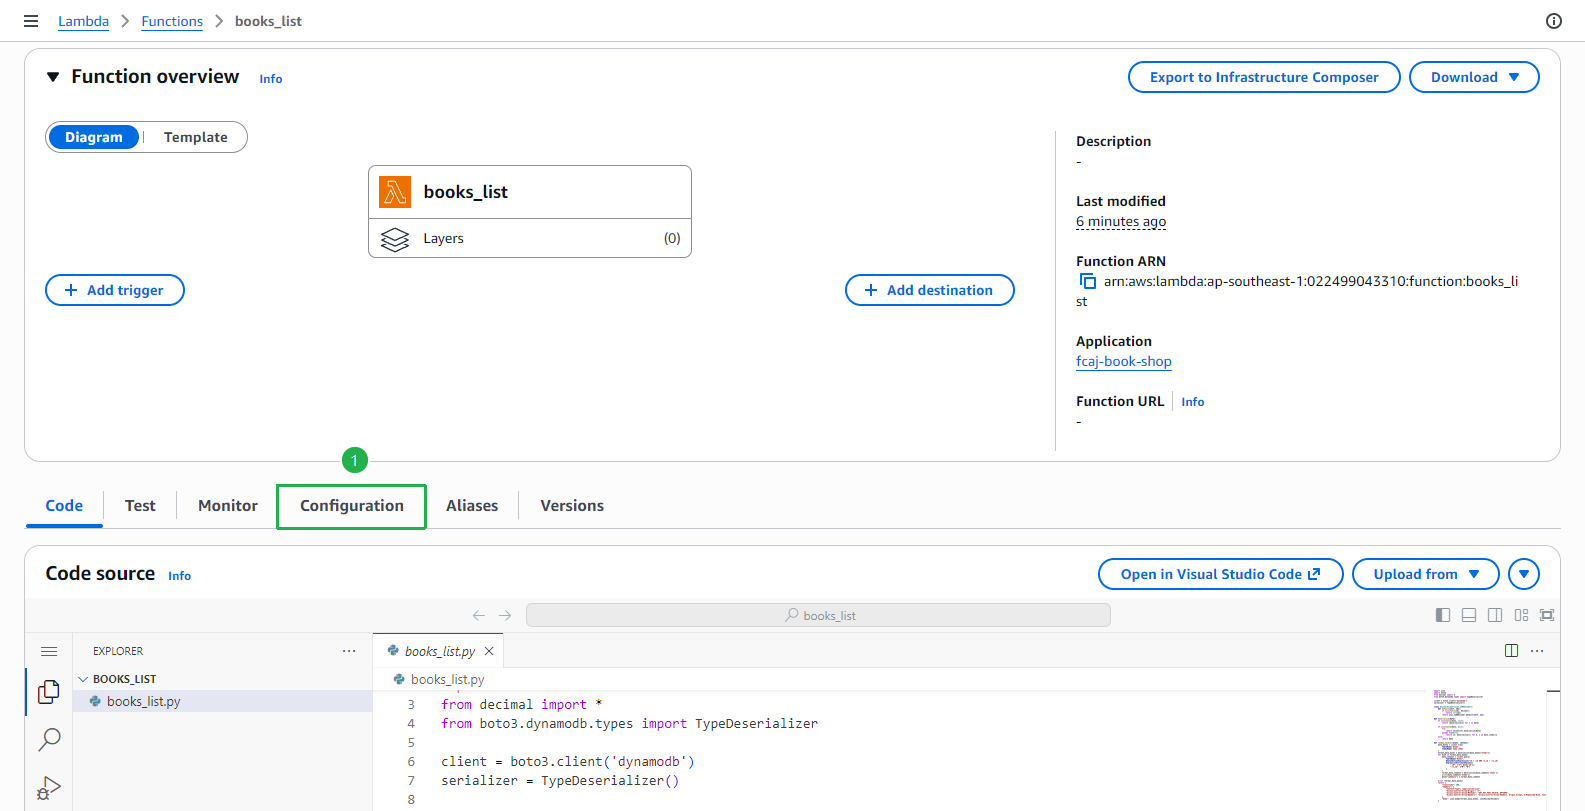Click the Functions breadcrumb link

tap(172, 21)
